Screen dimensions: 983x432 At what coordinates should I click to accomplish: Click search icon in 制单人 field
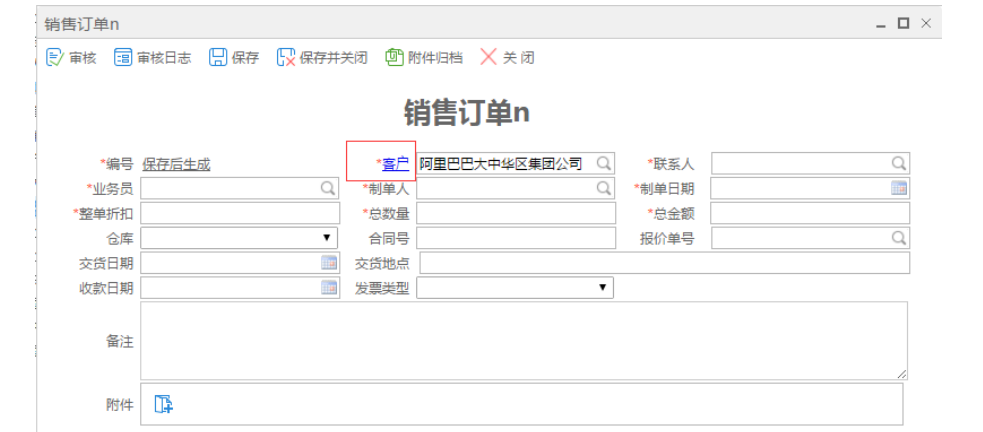coord(604,188)
